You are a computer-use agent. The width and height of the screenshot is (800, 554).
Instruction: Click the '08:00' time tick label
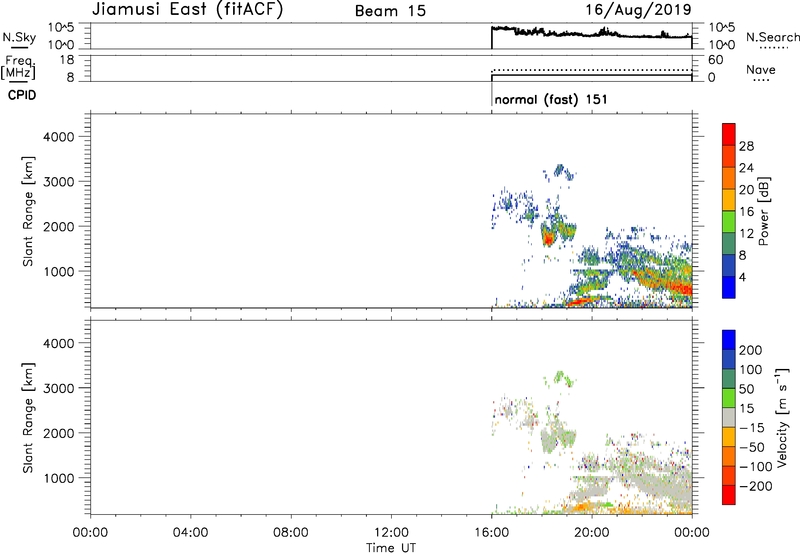tap(291, 533)
